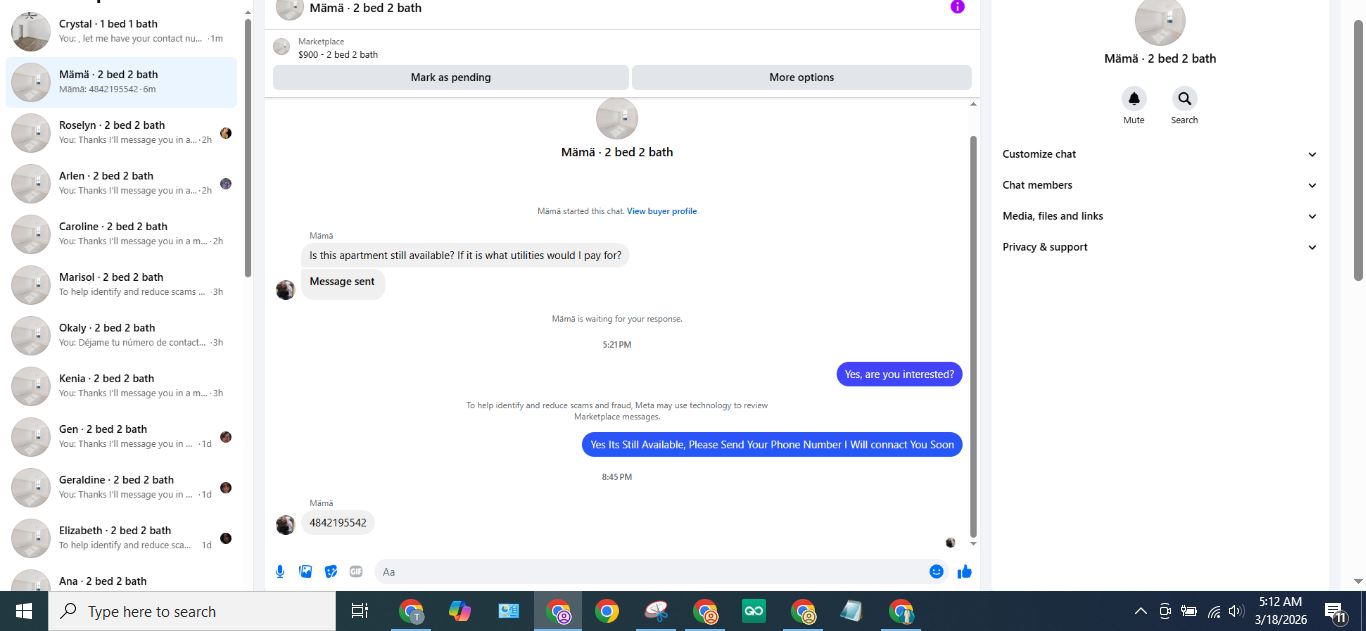Screen dimensions: 1366x631
Task: Open the GIF picker icon
Action: click(x=356, y=572)
